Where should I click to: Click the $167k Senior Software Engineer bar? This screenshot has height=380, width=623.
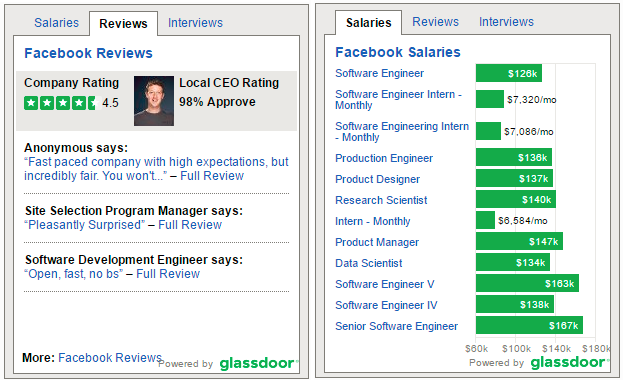click(529, 325)
